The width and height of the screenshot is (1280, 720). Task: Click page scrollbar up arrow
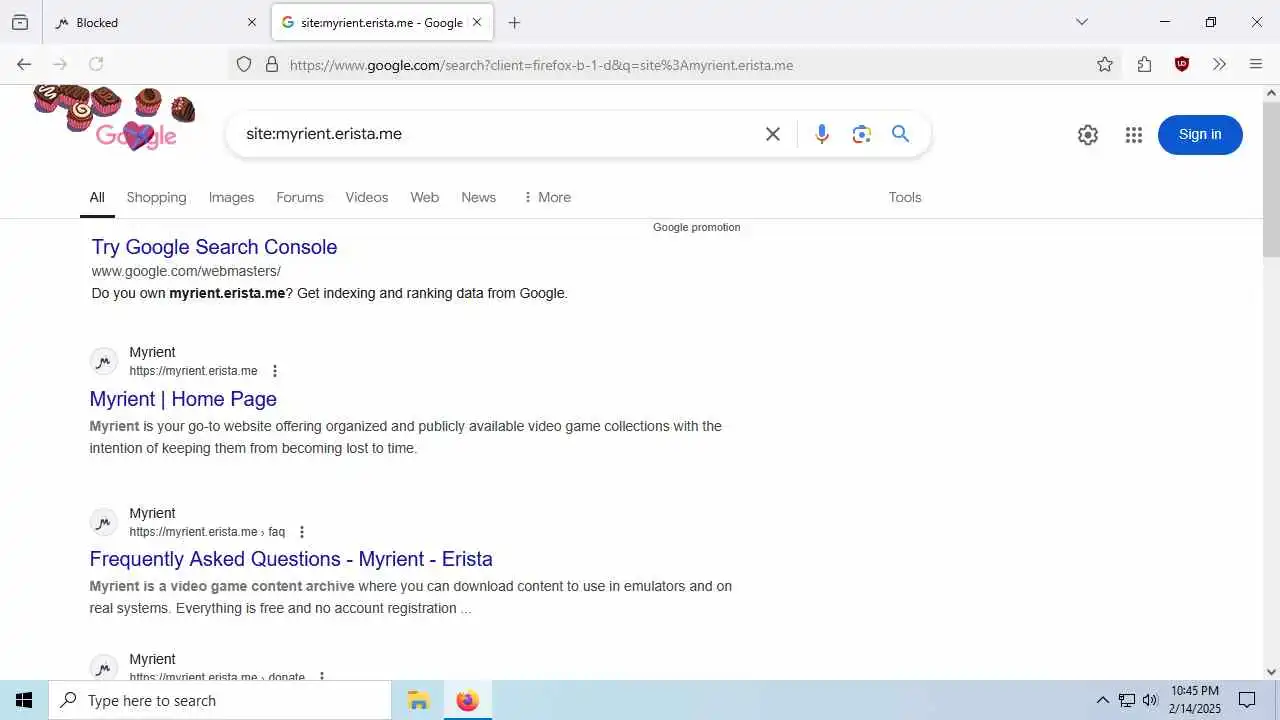1271,93
